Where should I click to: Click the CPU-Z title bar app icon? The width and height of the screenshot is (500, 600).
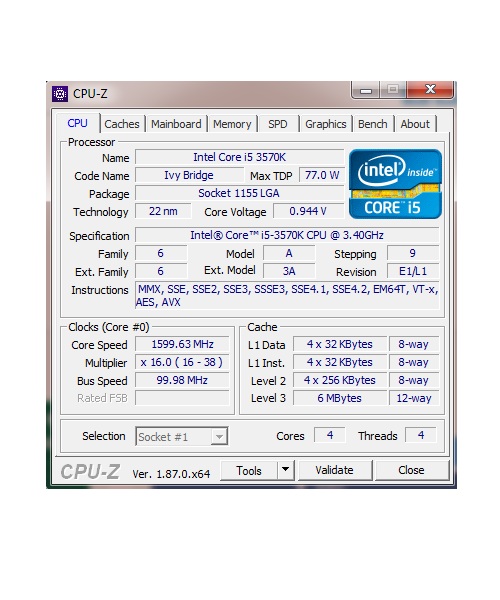click(60, 94)
